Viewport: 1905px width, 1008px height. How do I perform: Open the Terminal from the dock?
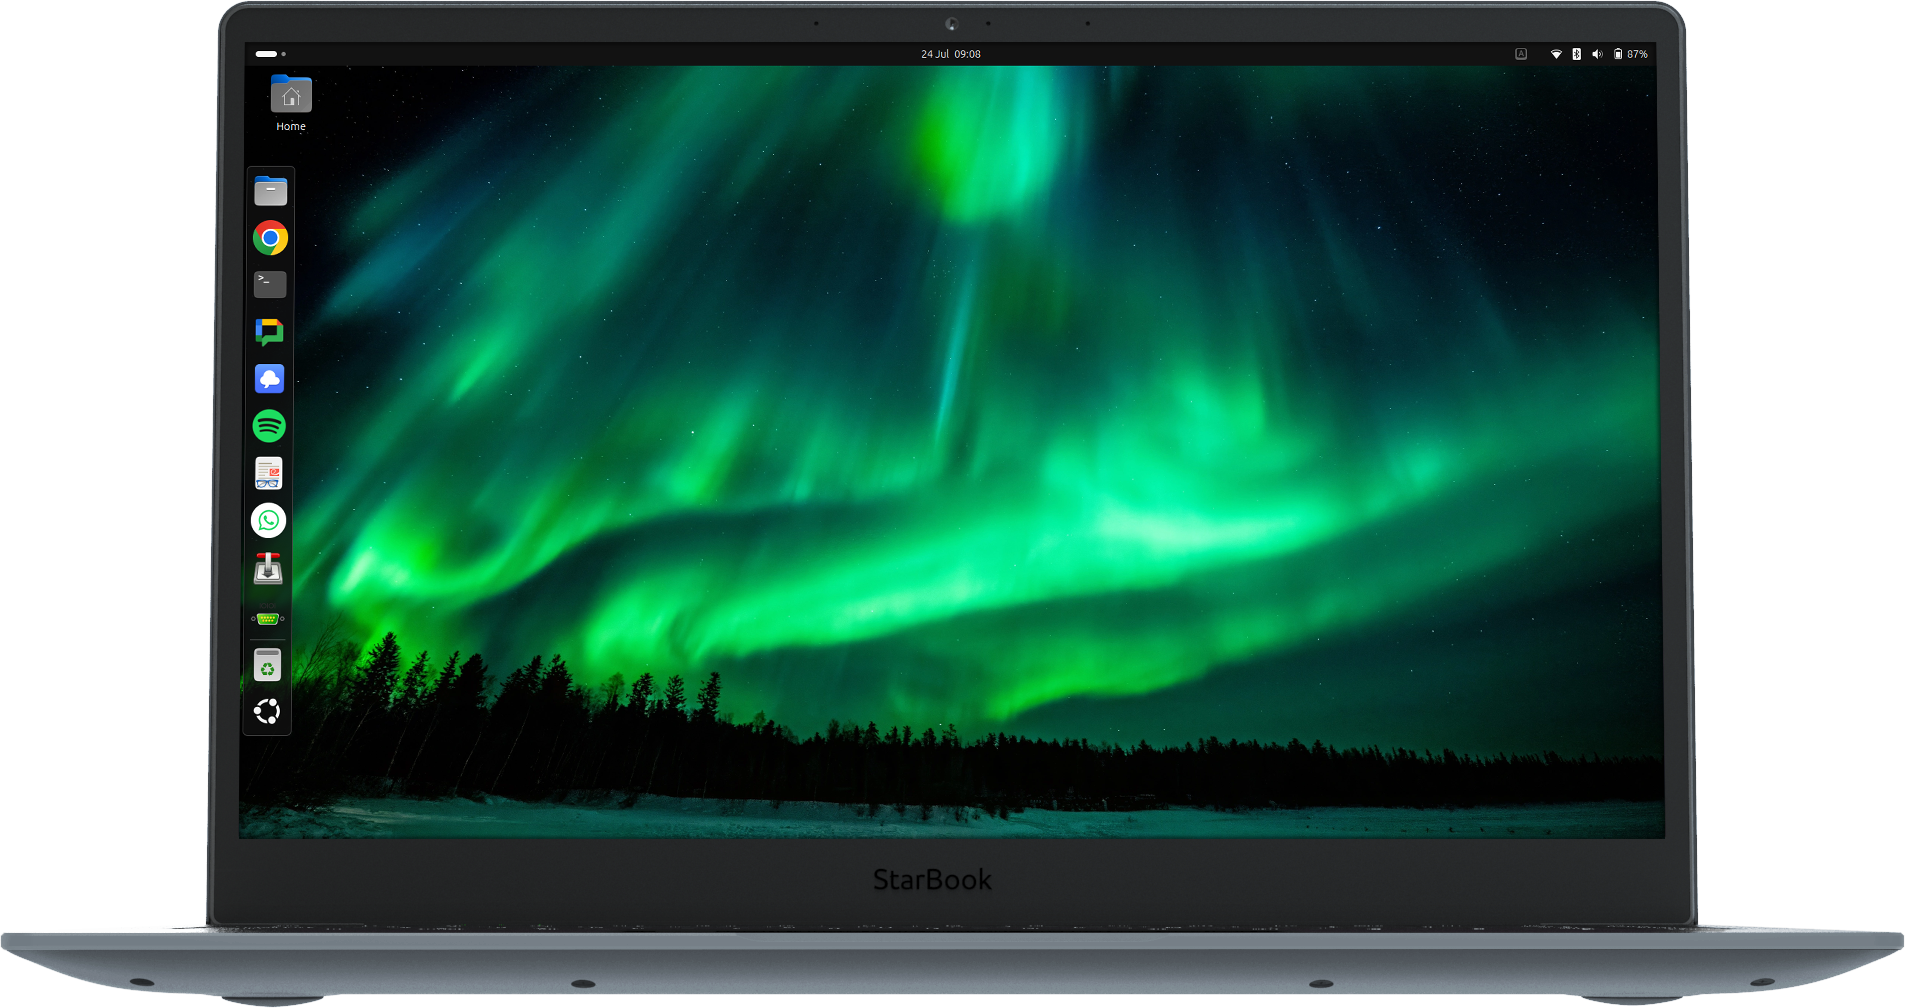coord(270,284)
